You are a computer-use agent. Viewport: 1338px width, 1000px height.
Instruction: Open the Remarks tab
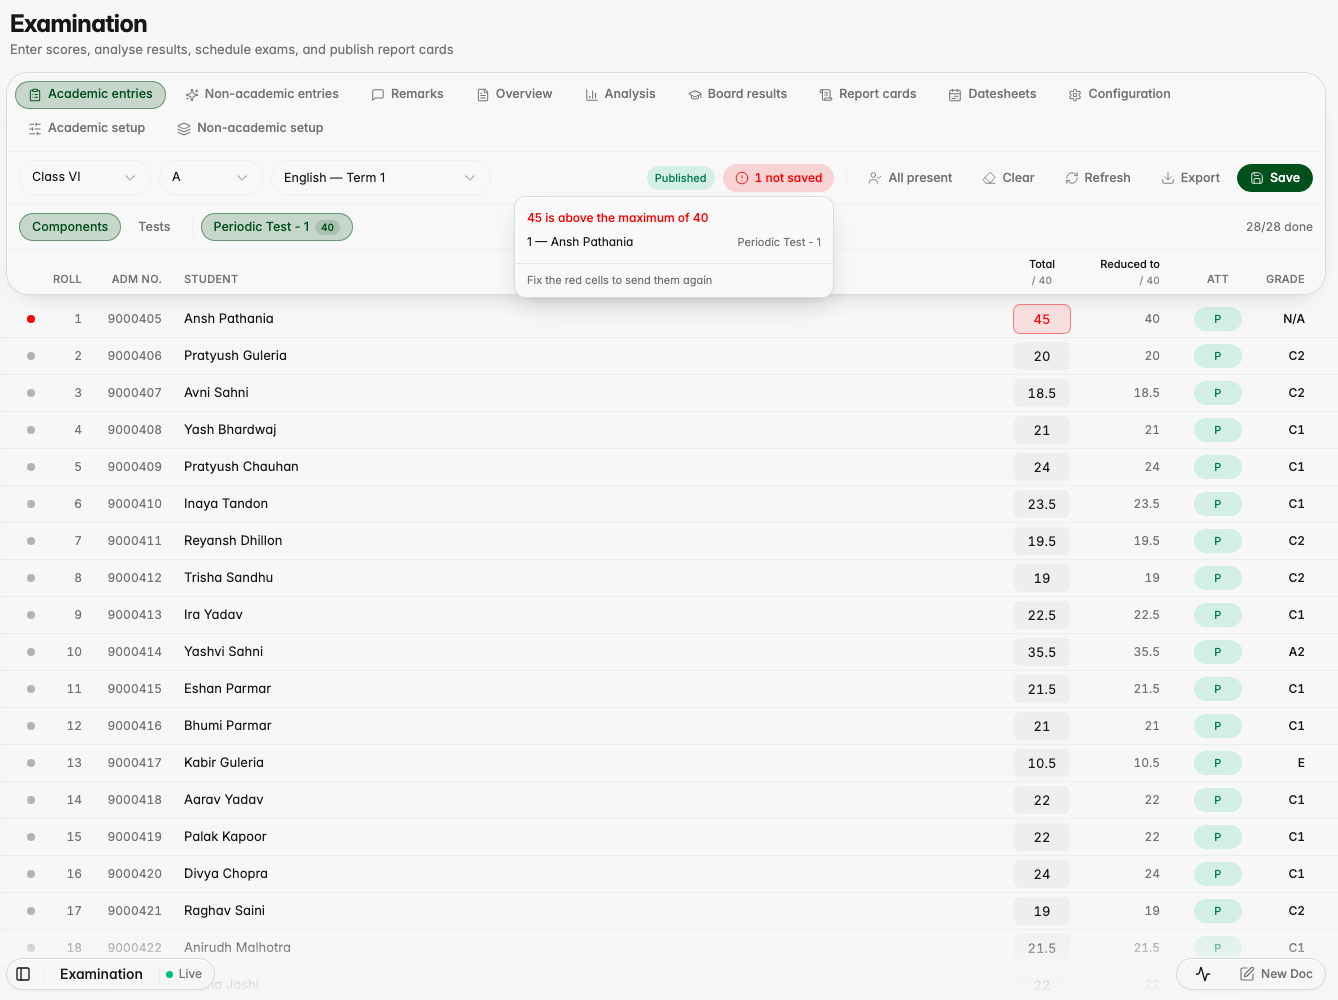(x=407, y=94)
